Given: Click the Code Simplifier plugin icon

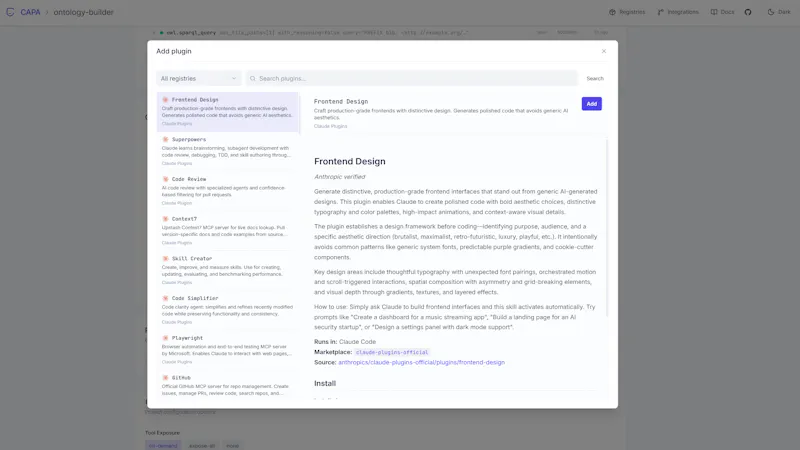Looking at the screenshot, I should pyautogui.click(x=165, y=298).
